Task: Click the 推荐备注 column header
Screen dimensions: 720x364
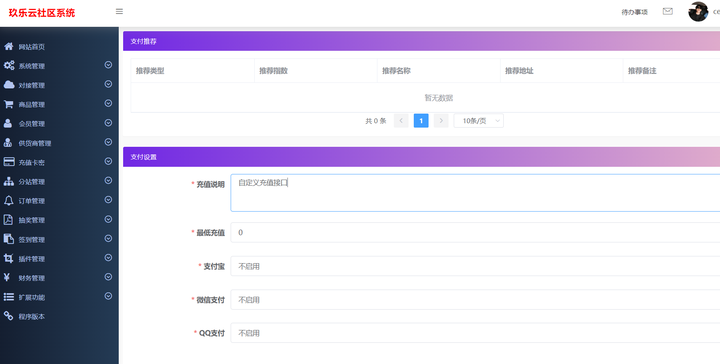Action: (671, 71)
